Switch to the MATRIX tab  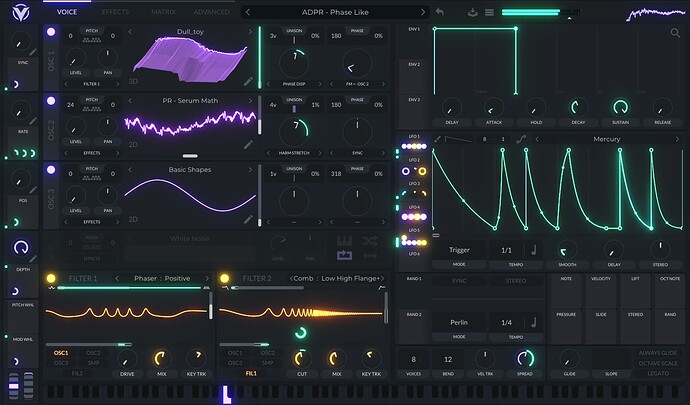[163, 12]
